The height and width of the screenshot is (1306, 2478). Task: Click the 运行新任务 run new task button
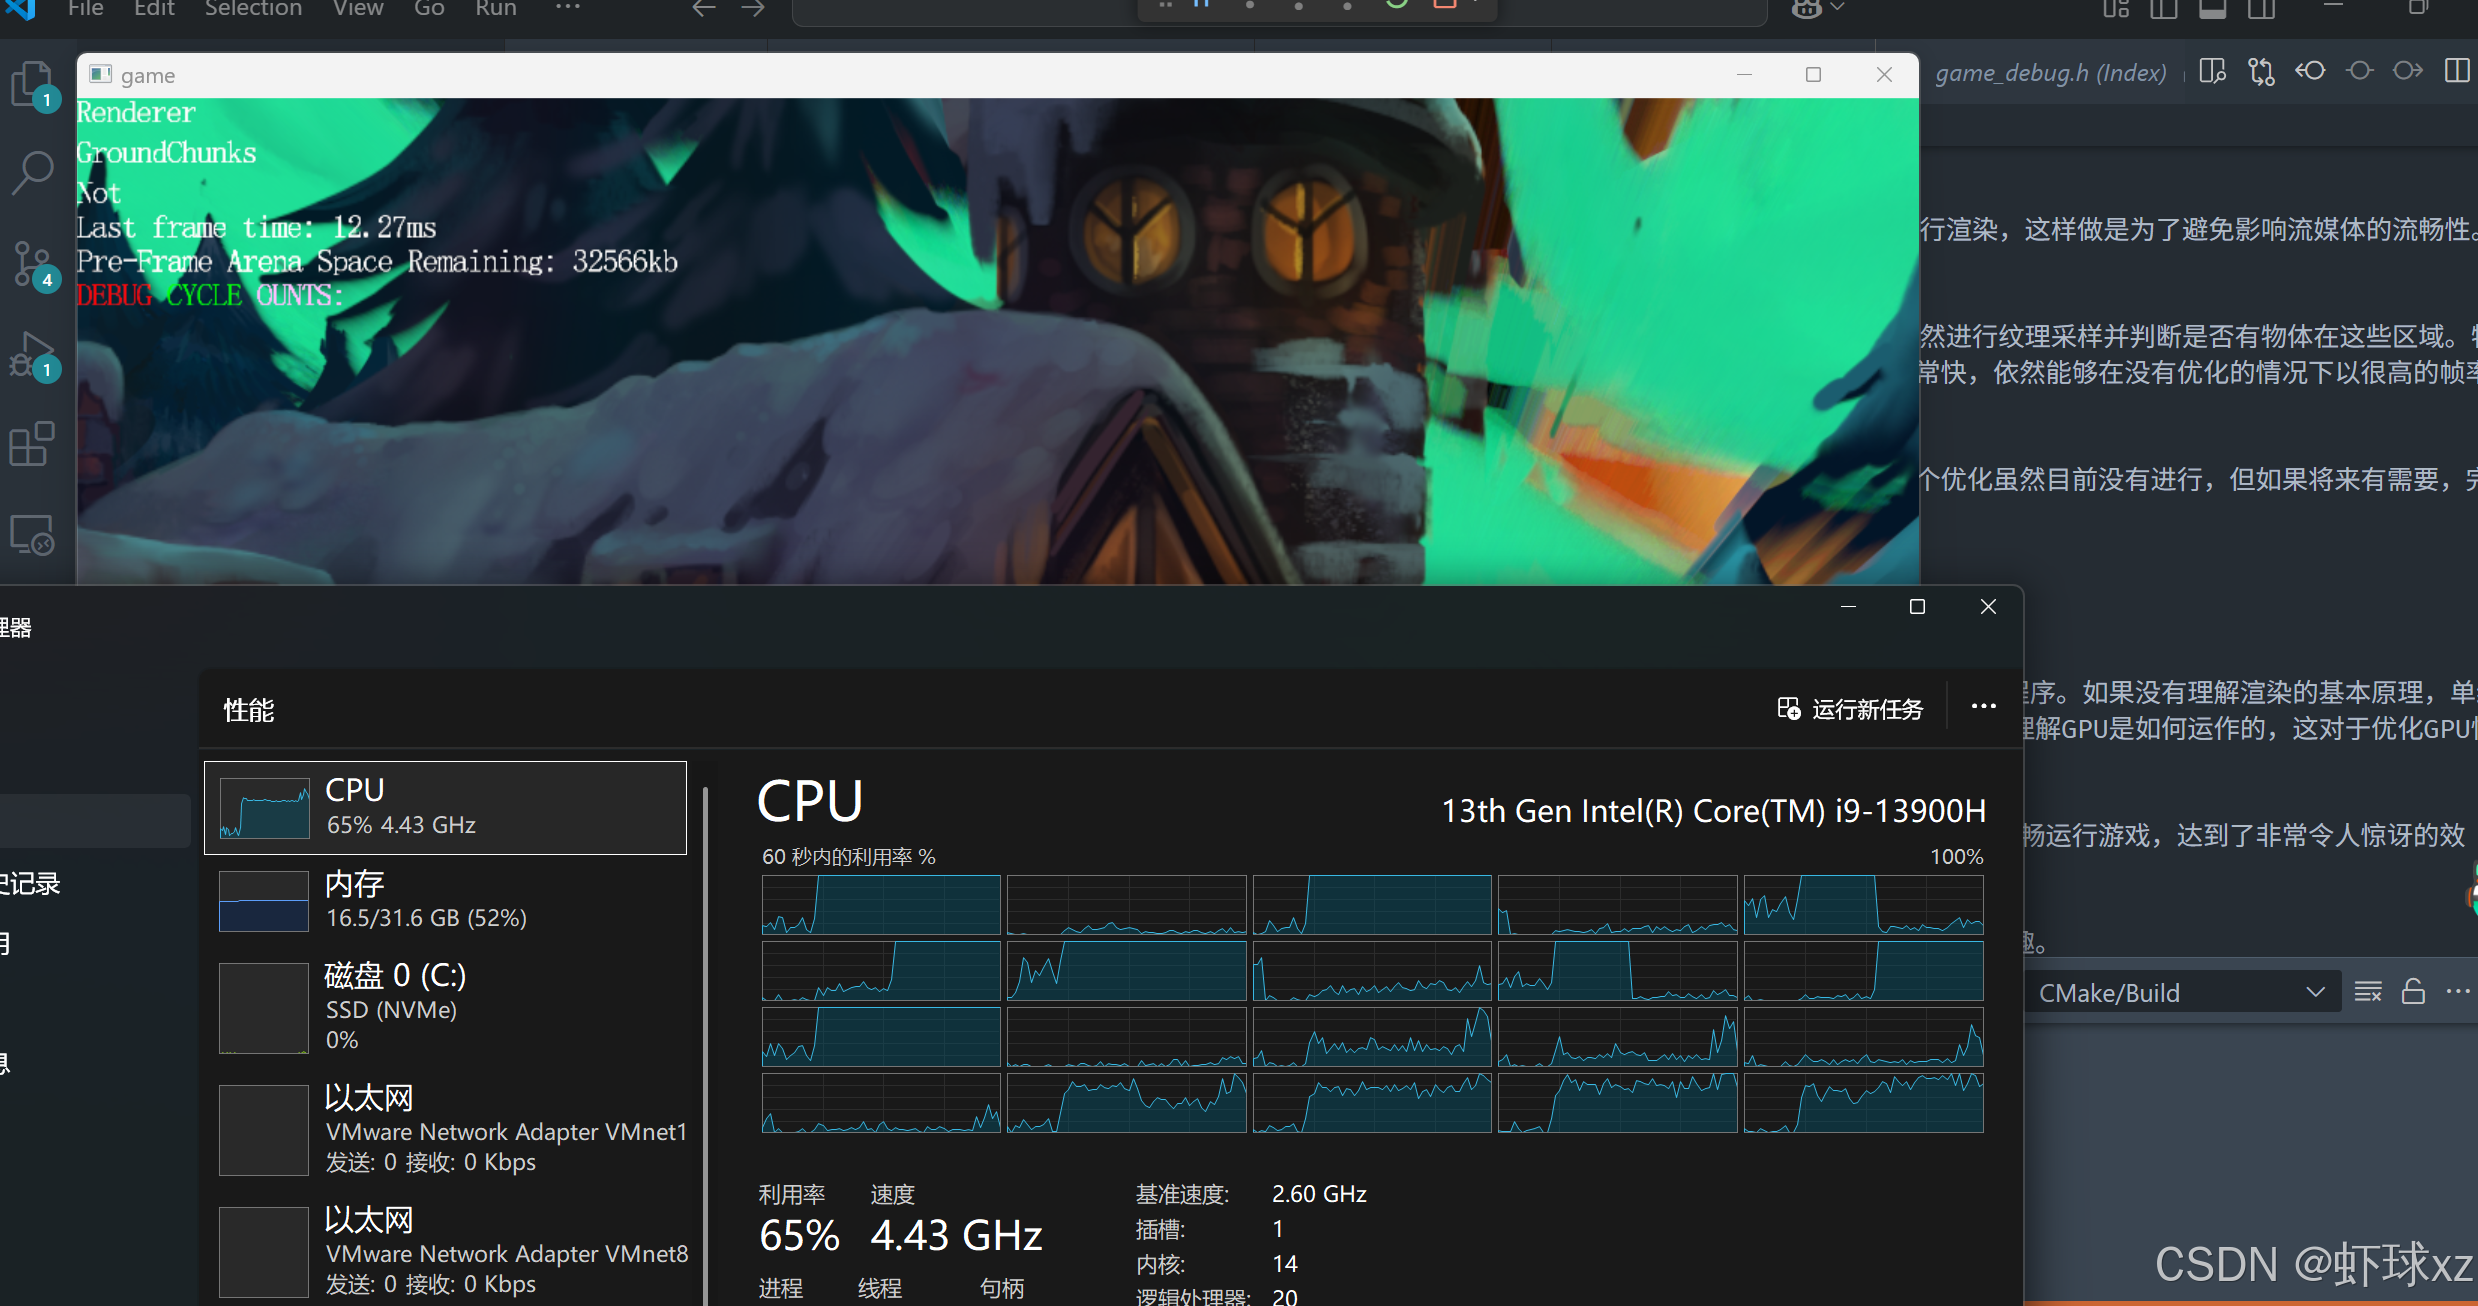click(1850, 709)
